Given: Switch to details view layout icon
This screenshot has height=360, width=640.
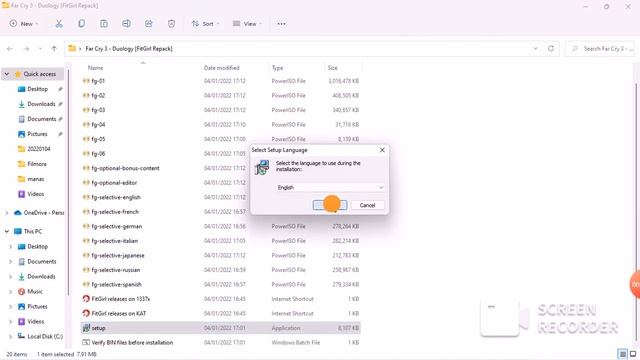Looking at the screenshot, I should [623, 354].
